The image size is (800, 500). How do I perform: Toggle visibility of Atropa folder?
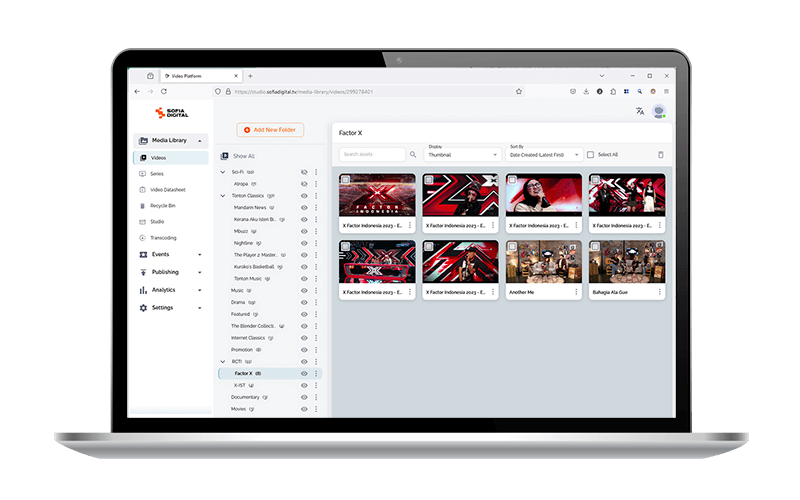(x=304, y=184)
